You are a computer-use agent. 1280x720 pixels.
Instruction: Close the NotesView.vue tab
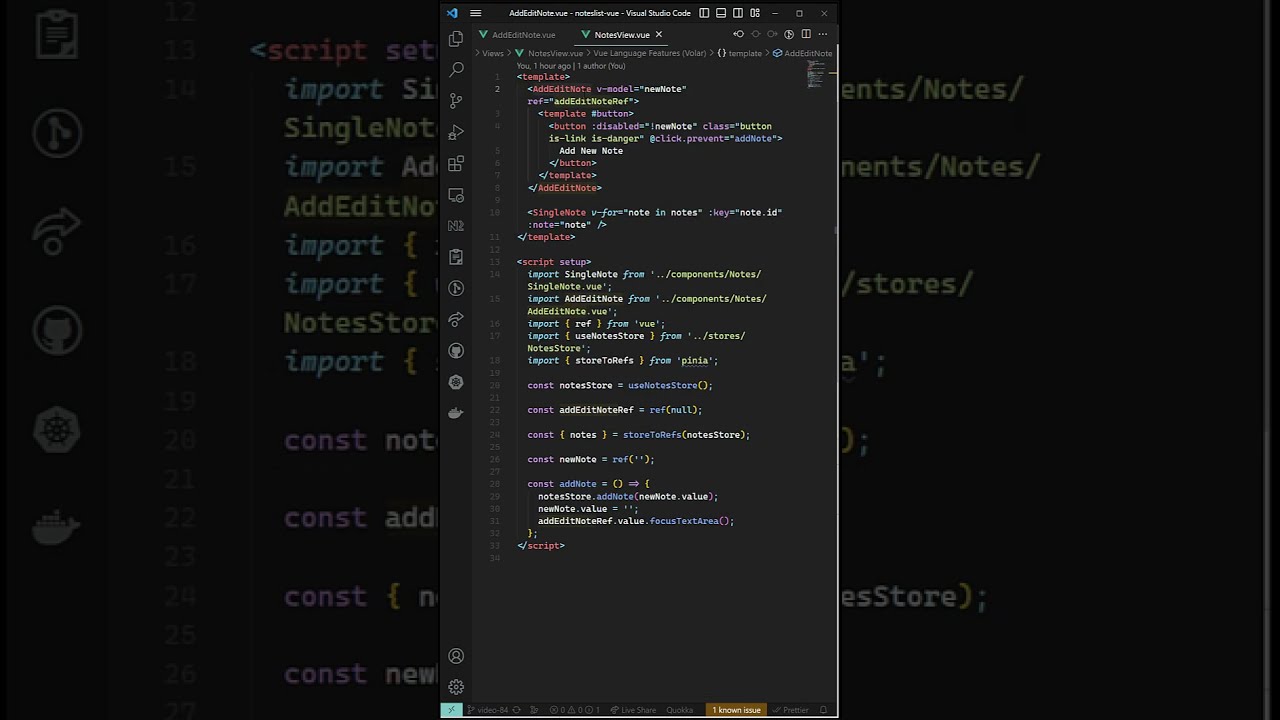(x=658, y=35)
